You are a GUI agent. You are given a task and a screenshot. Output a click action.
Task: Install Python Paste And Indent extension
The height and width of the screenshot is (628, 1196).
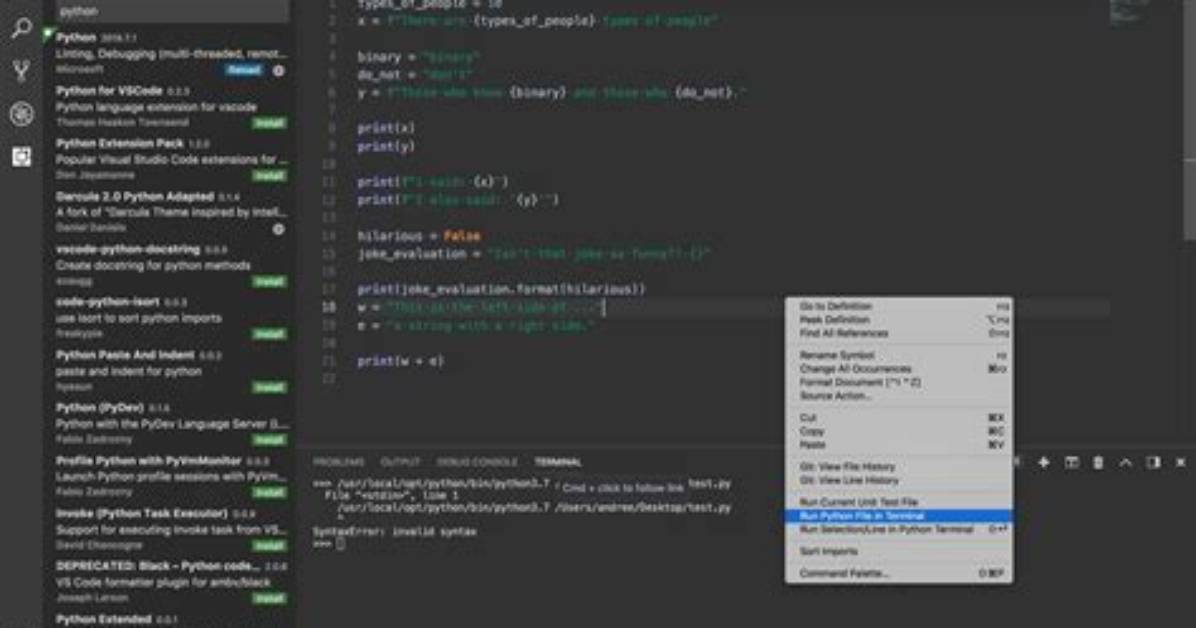tap(269, 387)
